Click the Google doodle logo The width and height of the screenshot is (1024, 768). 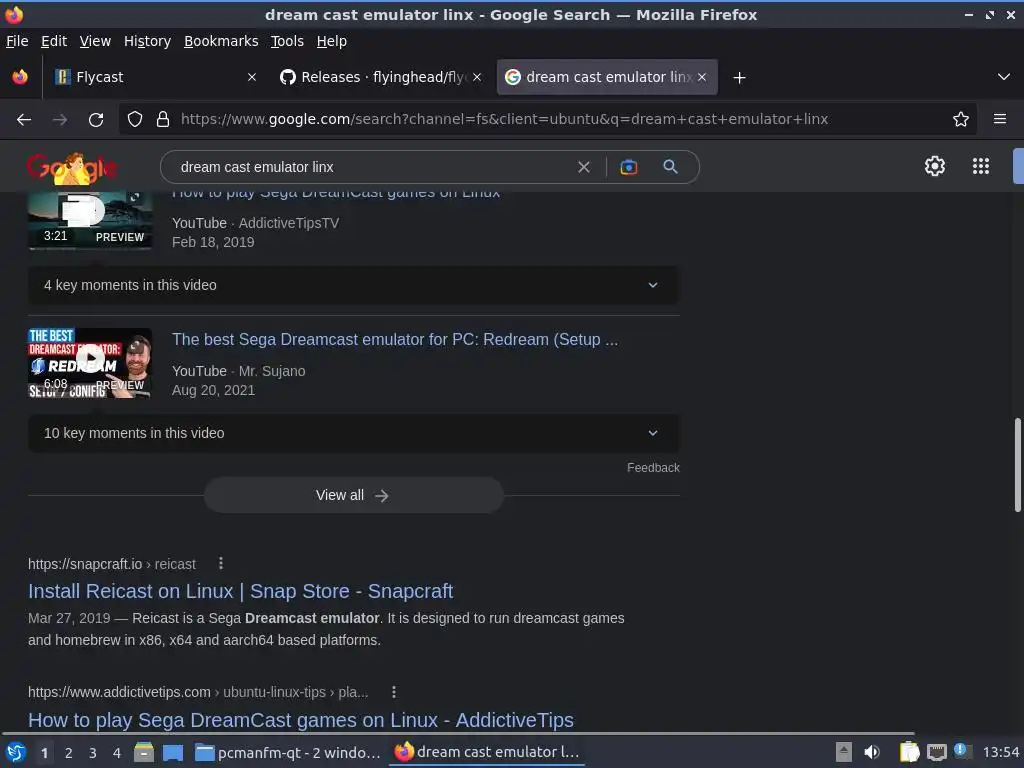point(72,168)
